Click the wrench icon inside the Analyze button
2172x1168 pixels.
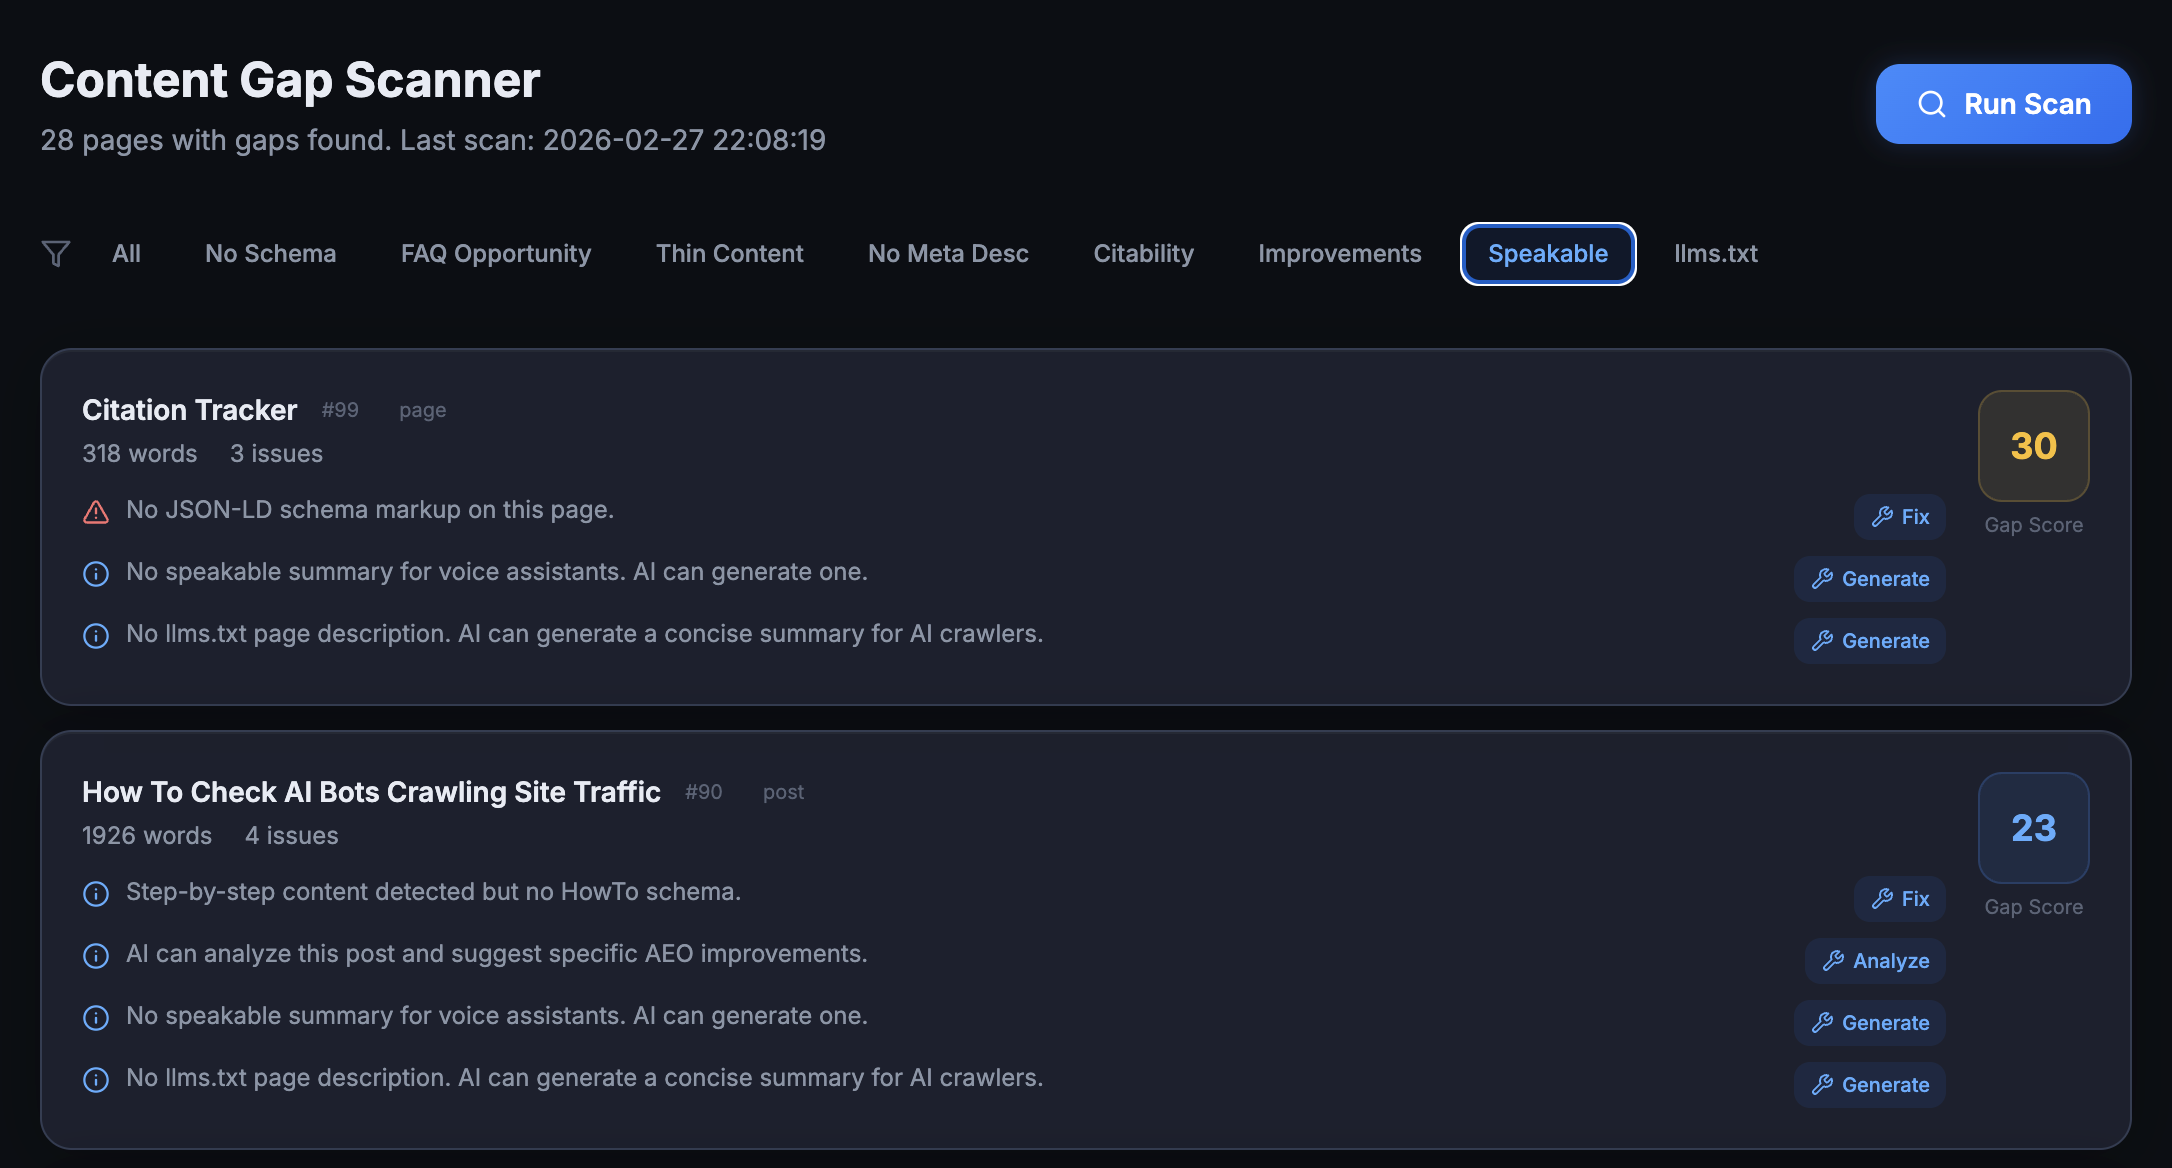click(1834, 961)
